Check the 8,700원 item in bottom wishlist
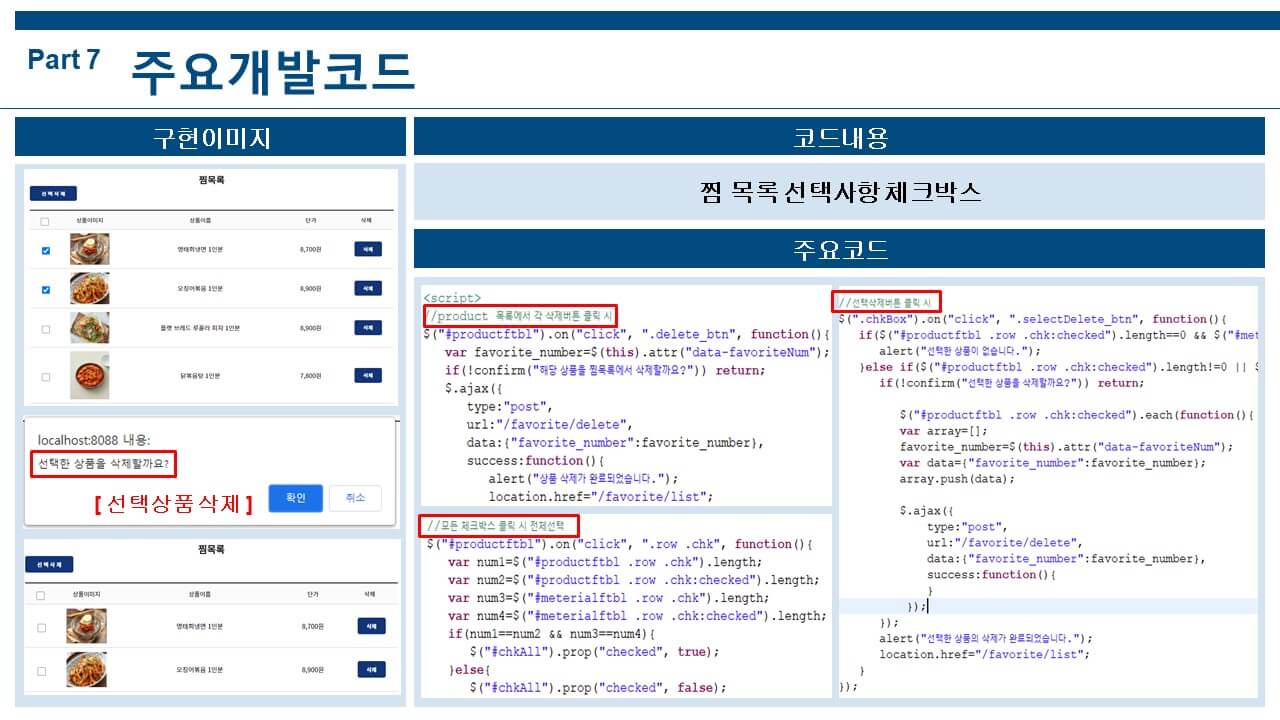Screen dimensions: 1280x720 tap(40, 628)
